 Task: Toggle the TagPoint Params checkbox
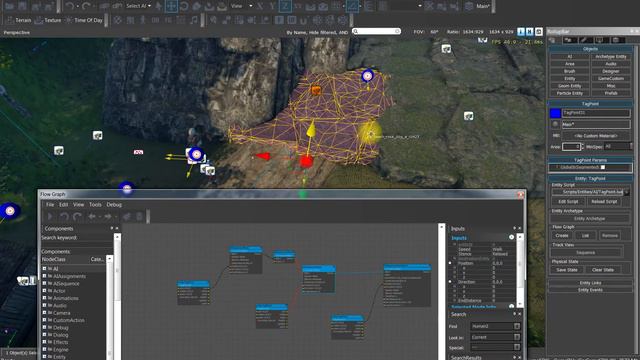[x=603, y=167]
